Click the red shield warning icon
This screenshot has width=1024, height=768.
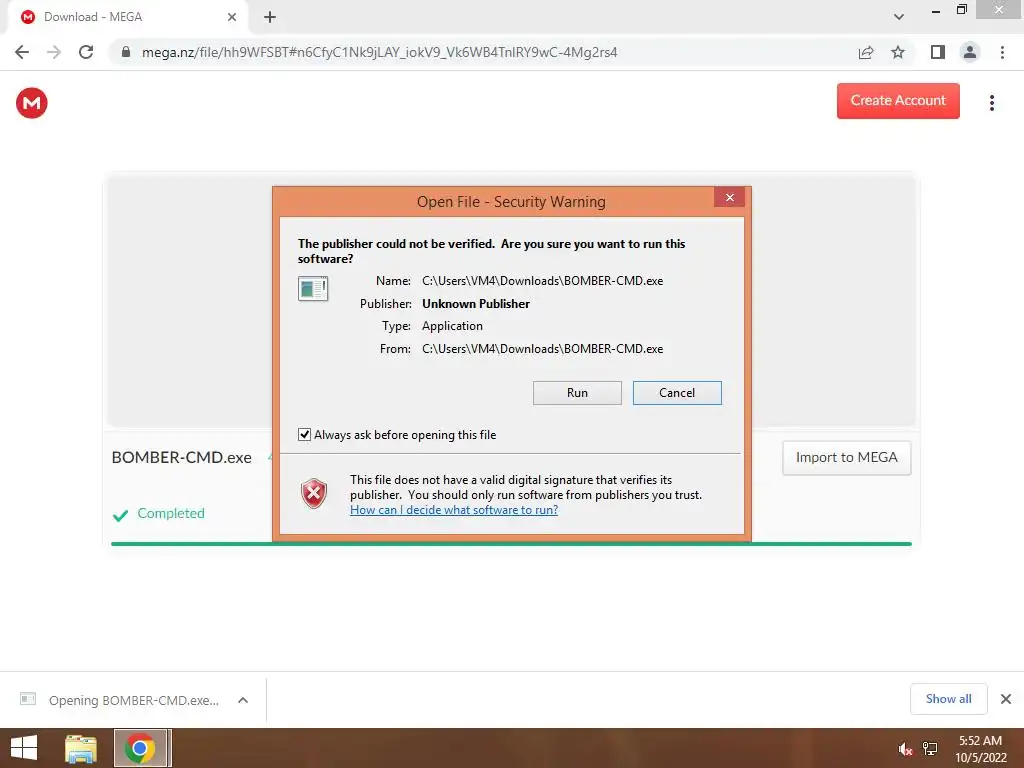coord(313,493)
